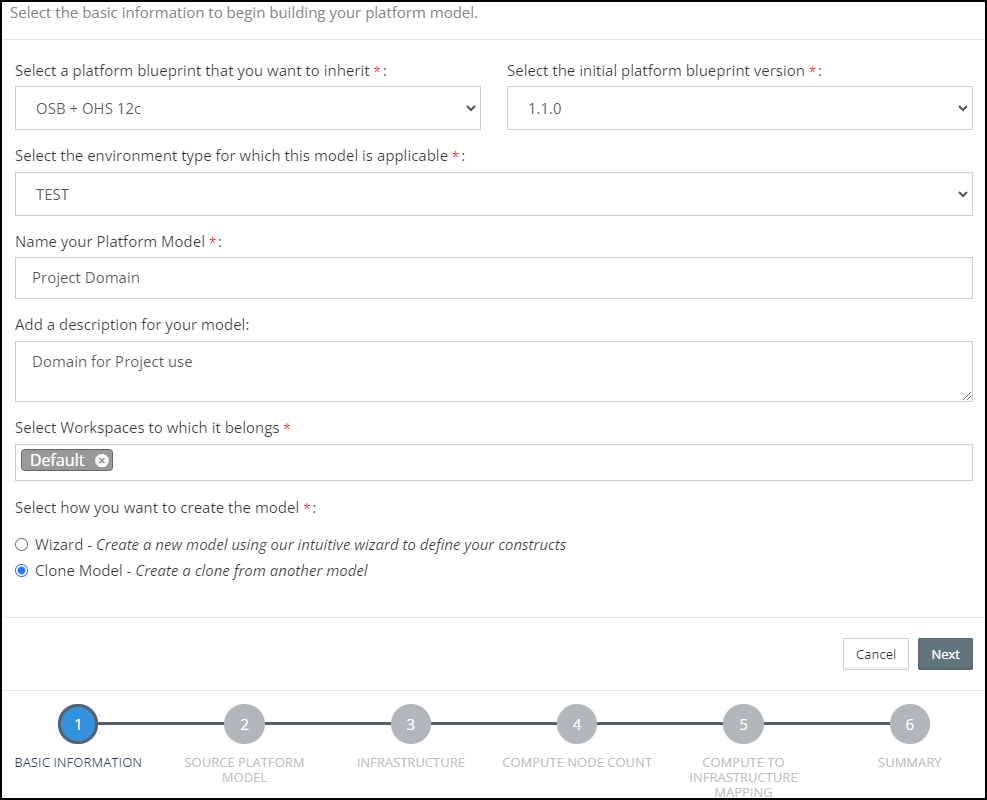Click the Summary step label
987x800 pixels.
point(909,762)
